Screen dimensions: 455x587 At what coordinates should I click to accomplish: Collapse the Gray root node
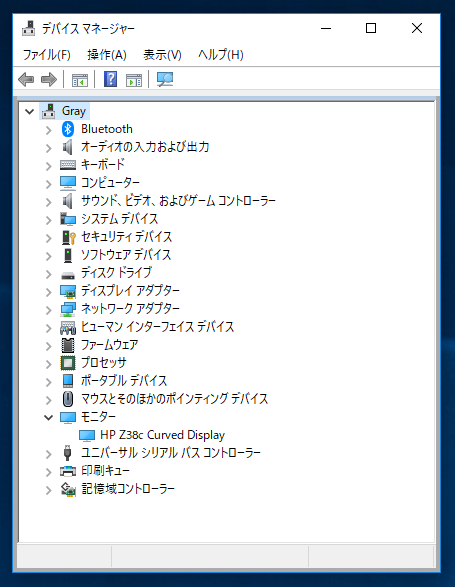coord(30,112)
